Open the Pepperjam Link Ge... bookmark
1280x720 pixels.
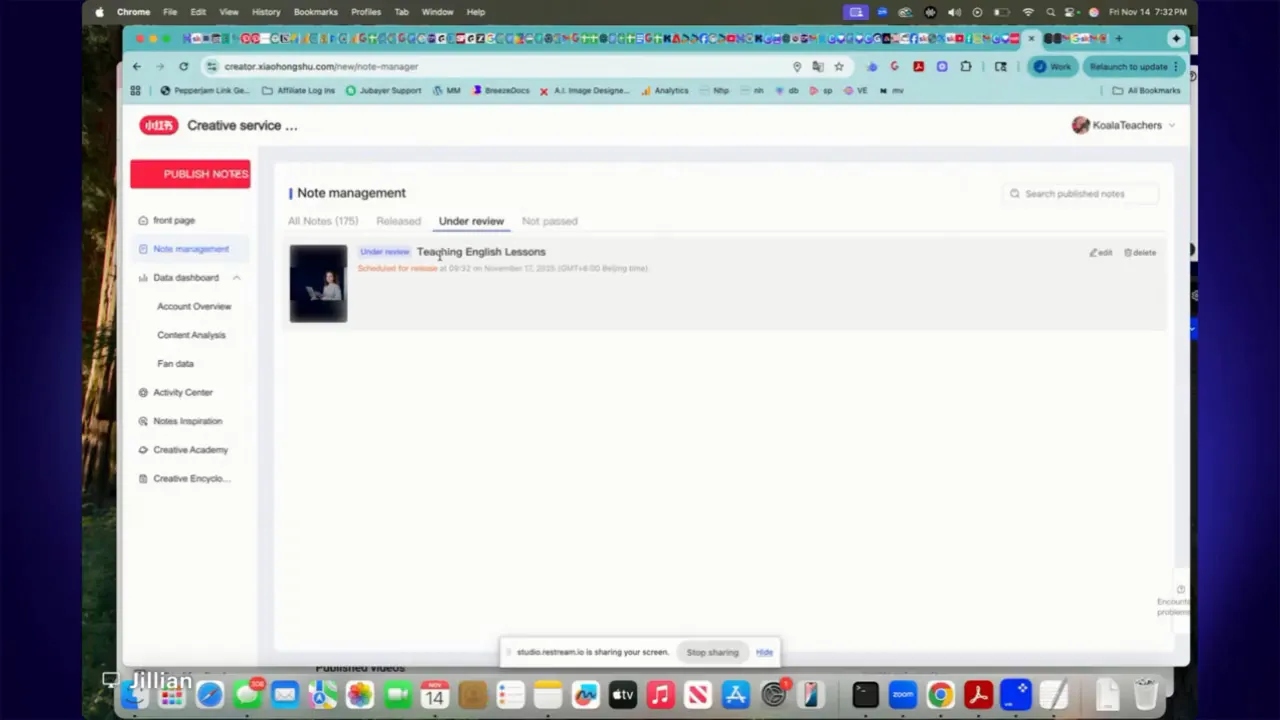205,91
